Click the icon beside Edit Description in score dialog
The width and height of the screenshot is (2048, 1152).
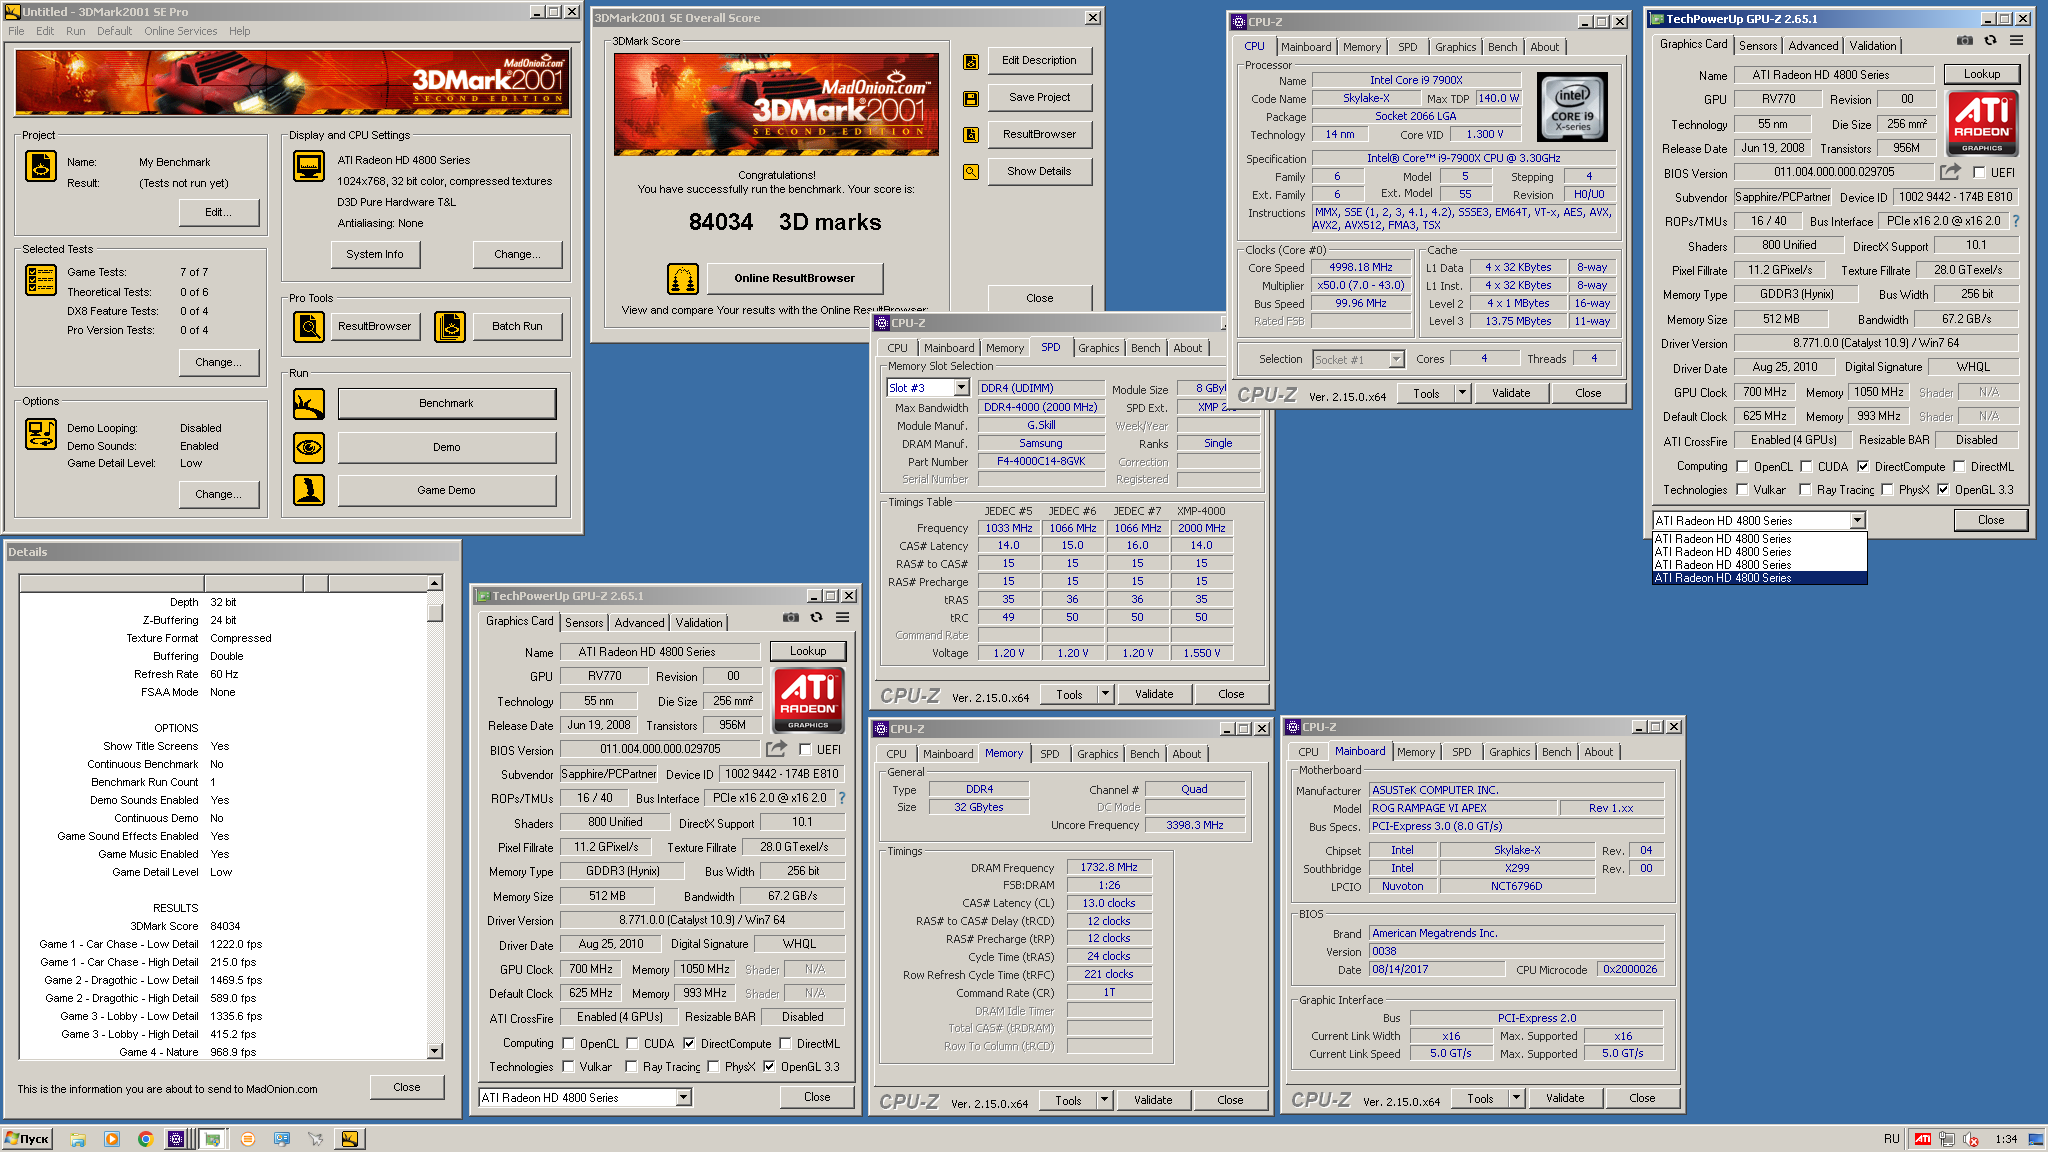(x=970, y=61)
